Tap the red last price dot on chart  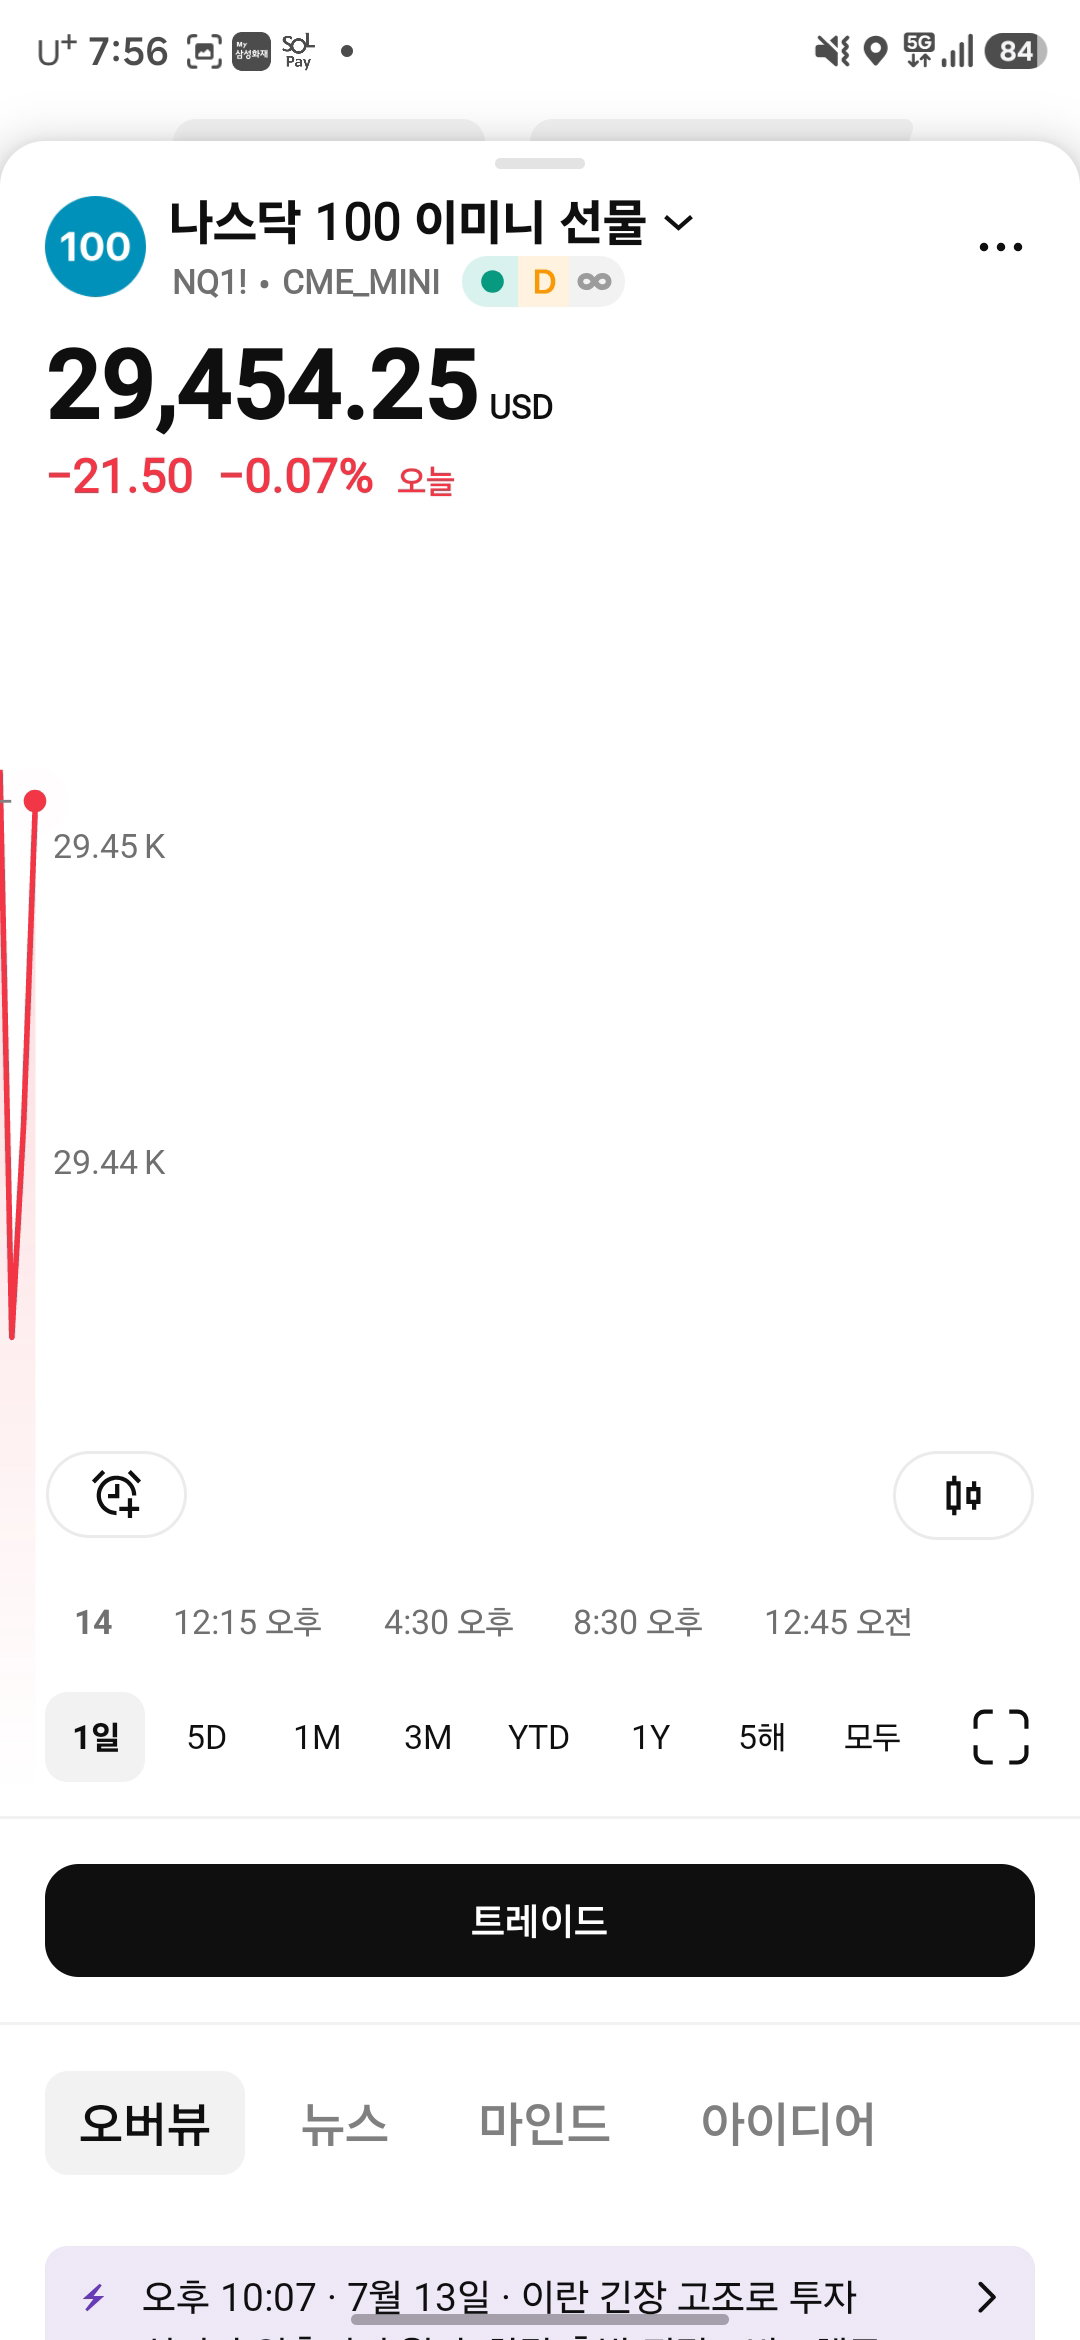pos(35,801)
